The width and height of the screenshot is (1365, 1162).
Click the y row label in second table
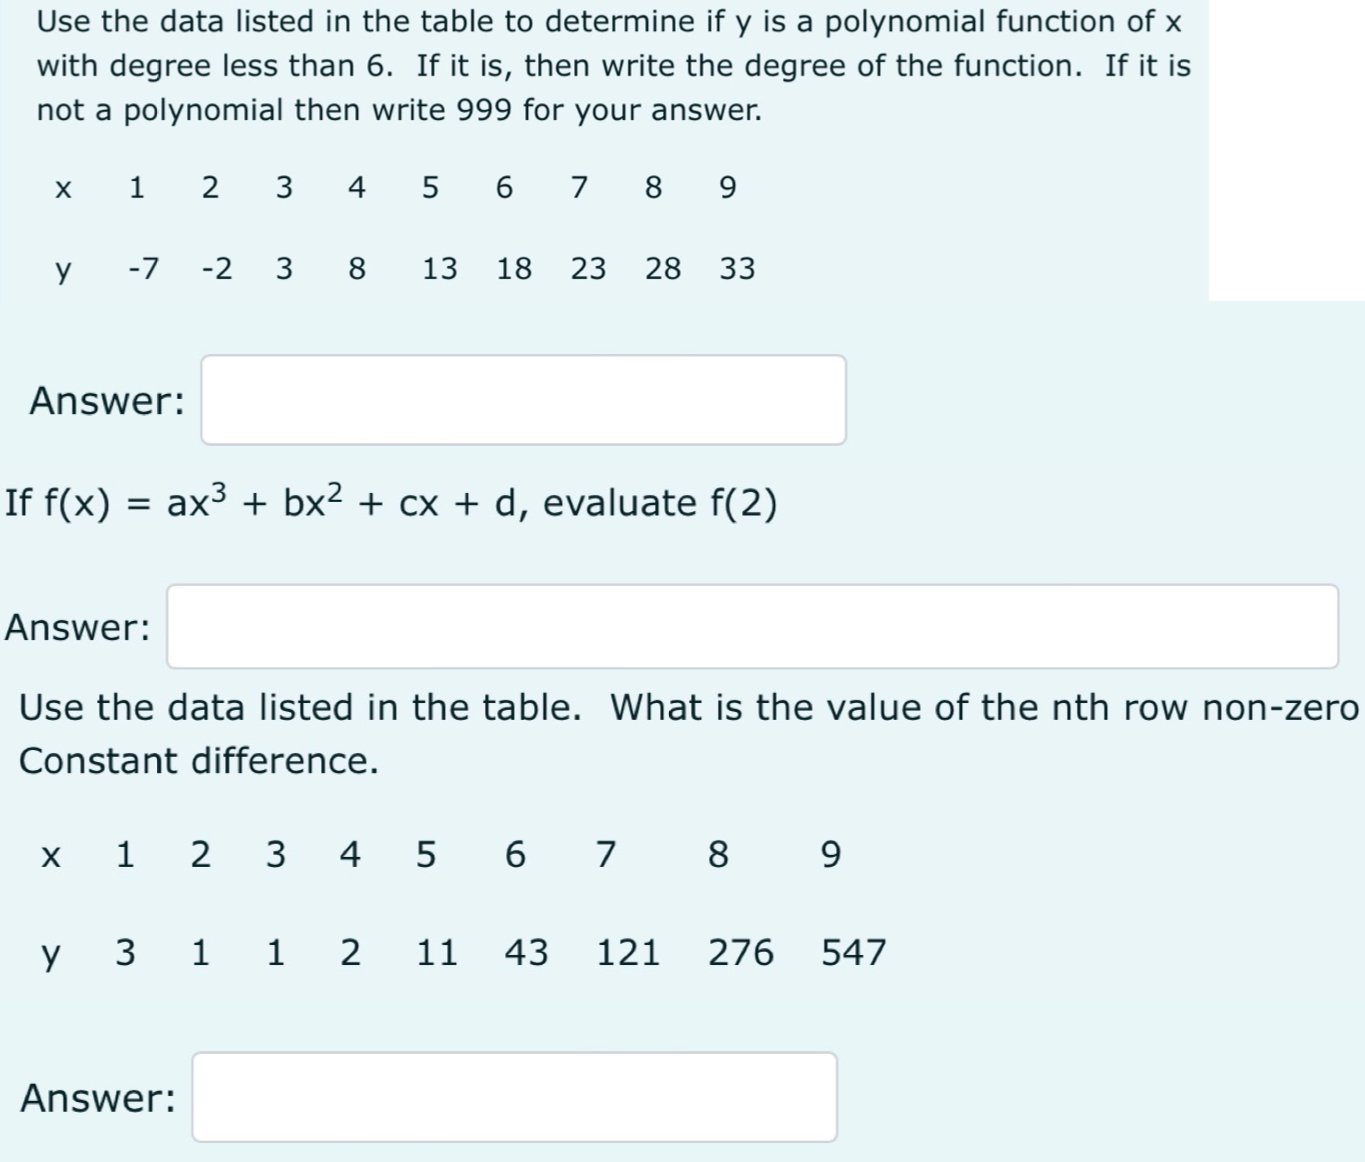pos(50,951)
